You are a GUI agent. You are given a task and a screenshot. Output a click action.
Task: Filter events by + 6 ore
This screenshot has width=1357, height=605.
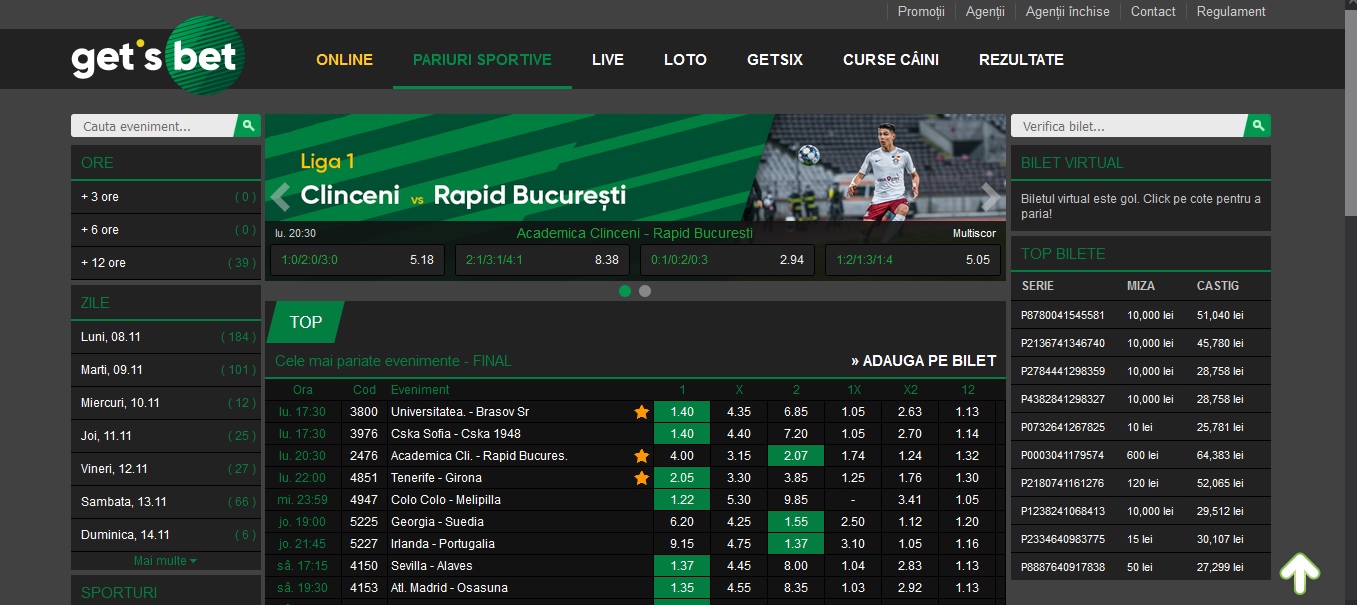tap(166, 230)
